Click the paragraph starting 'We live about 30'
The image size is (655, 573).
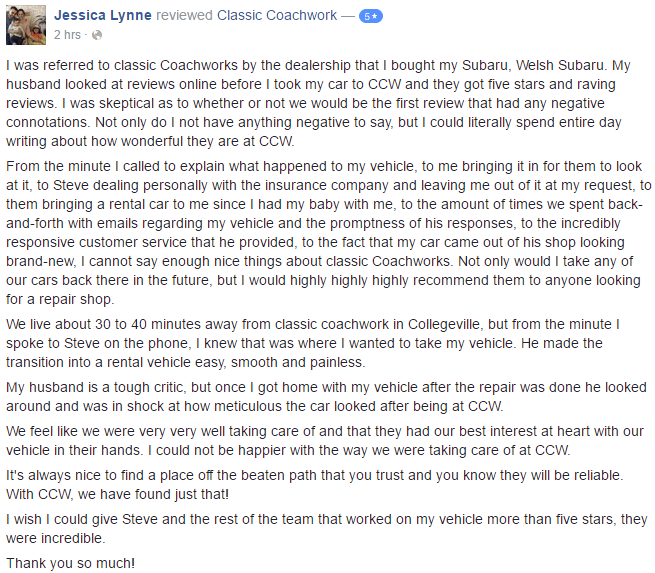point(313,343)
